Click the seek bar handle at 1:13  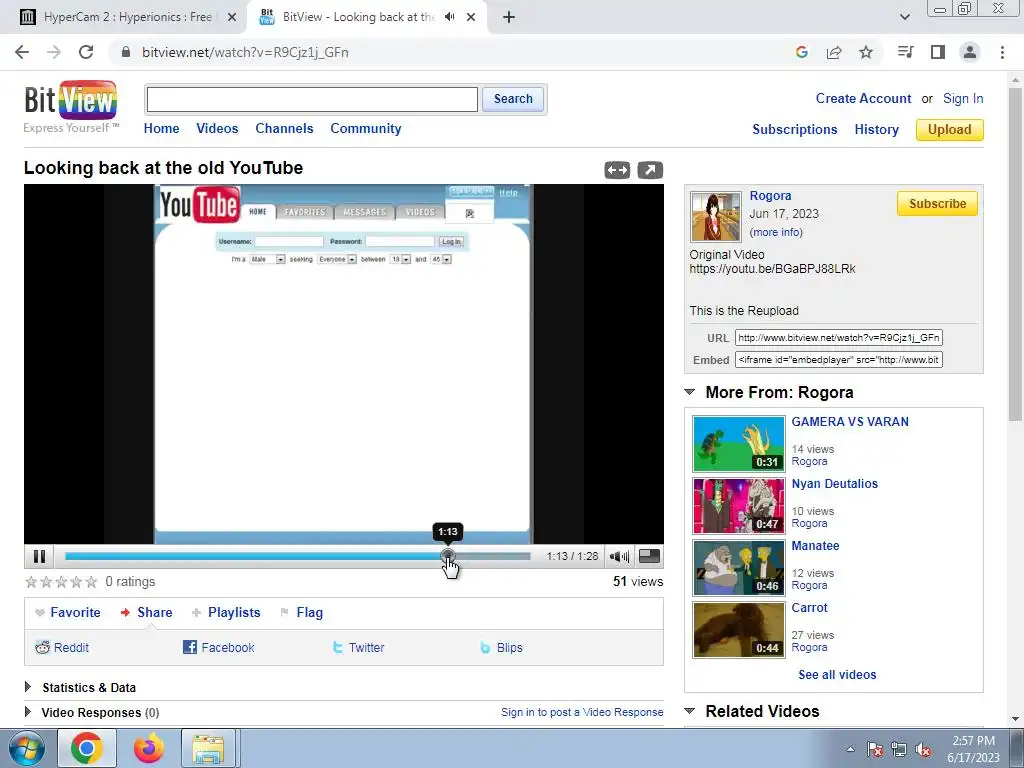tap(448, 556)
